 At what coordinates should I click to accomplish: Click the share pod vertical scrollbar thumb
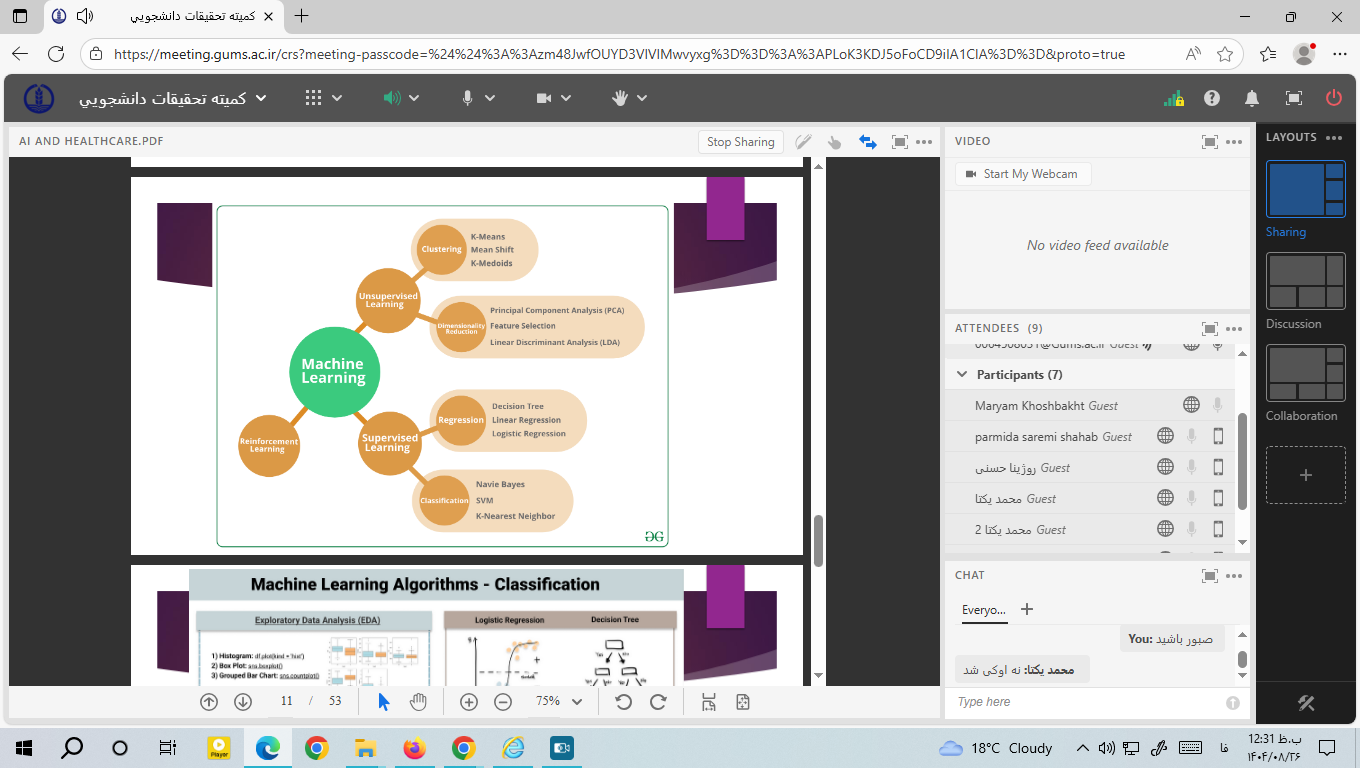[x=818, y=540]
